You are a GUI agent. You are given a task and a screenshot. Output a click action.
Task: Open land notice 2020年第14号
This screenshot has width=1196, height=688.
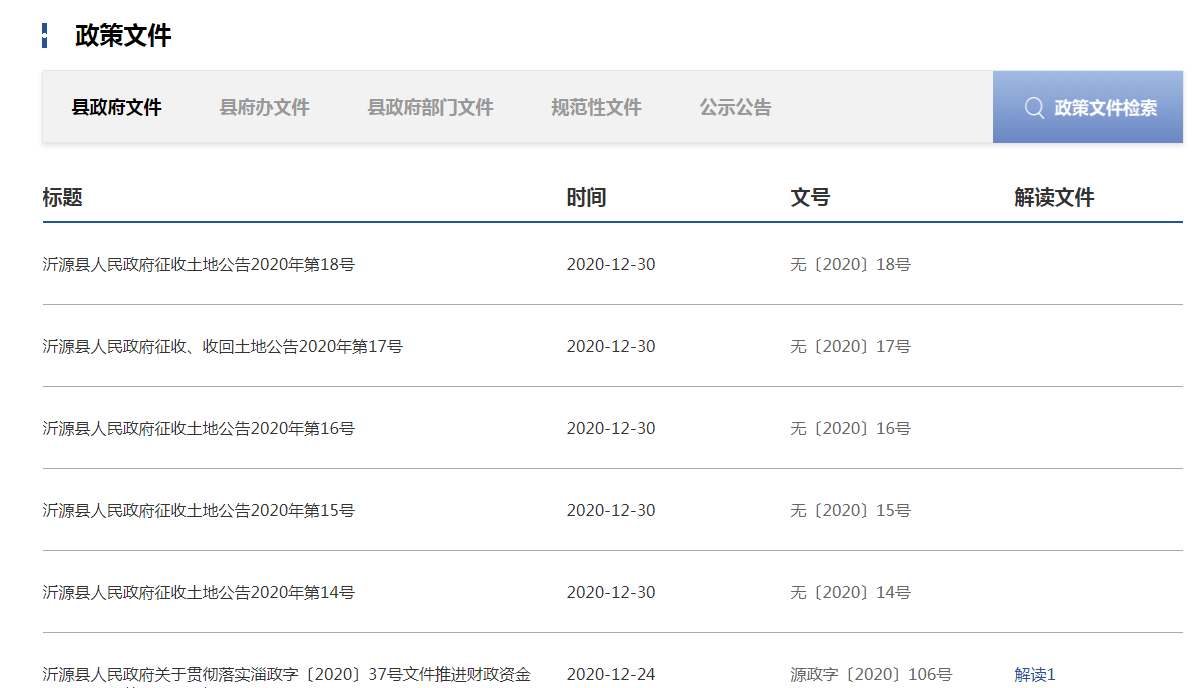[x=198, y=593]
